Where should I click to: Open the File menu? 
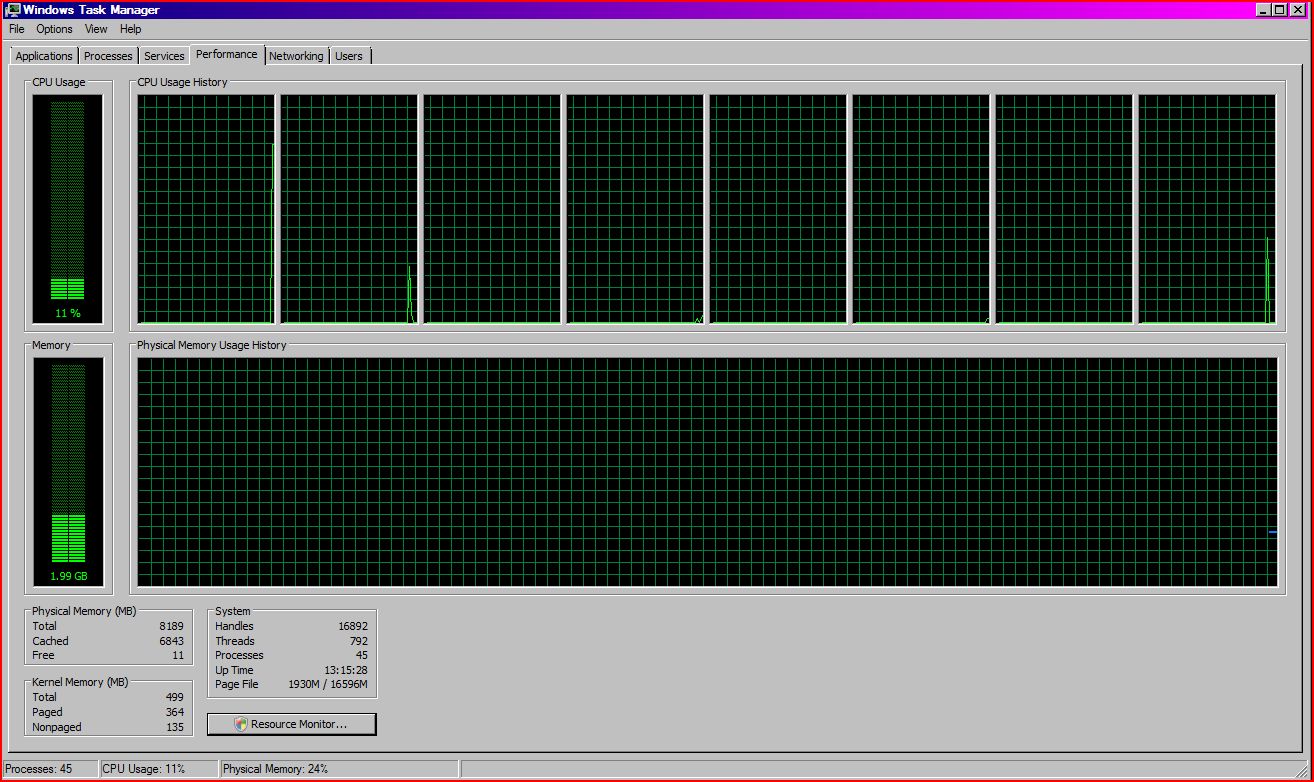tap(17, 29)
